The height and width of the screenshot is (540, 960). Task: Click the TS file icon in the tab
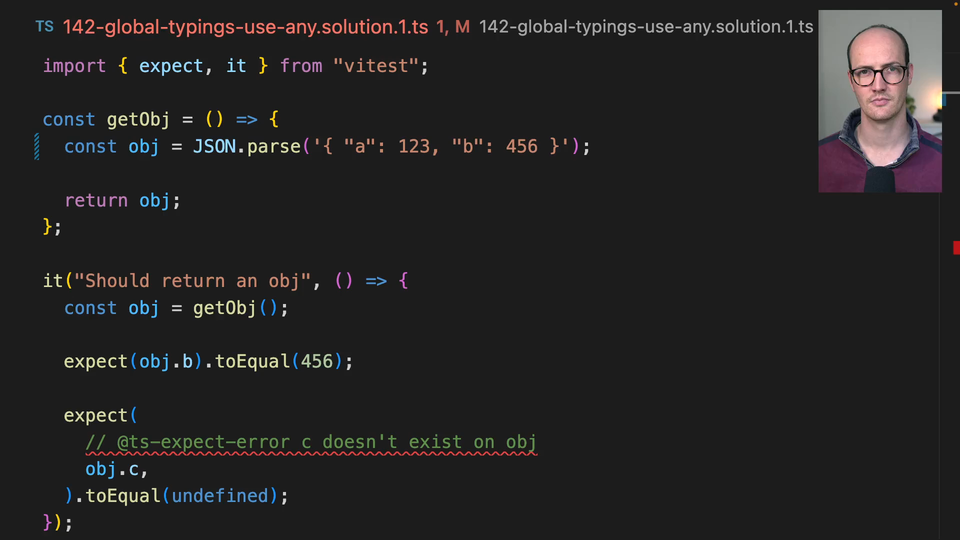pyautogui.click(x=44, y=27)
